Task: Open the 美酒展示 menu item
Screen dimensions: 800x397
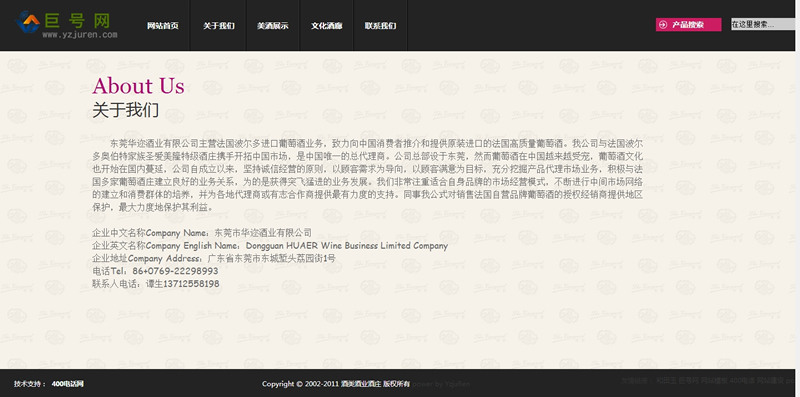Action: [x=273, y=26]
